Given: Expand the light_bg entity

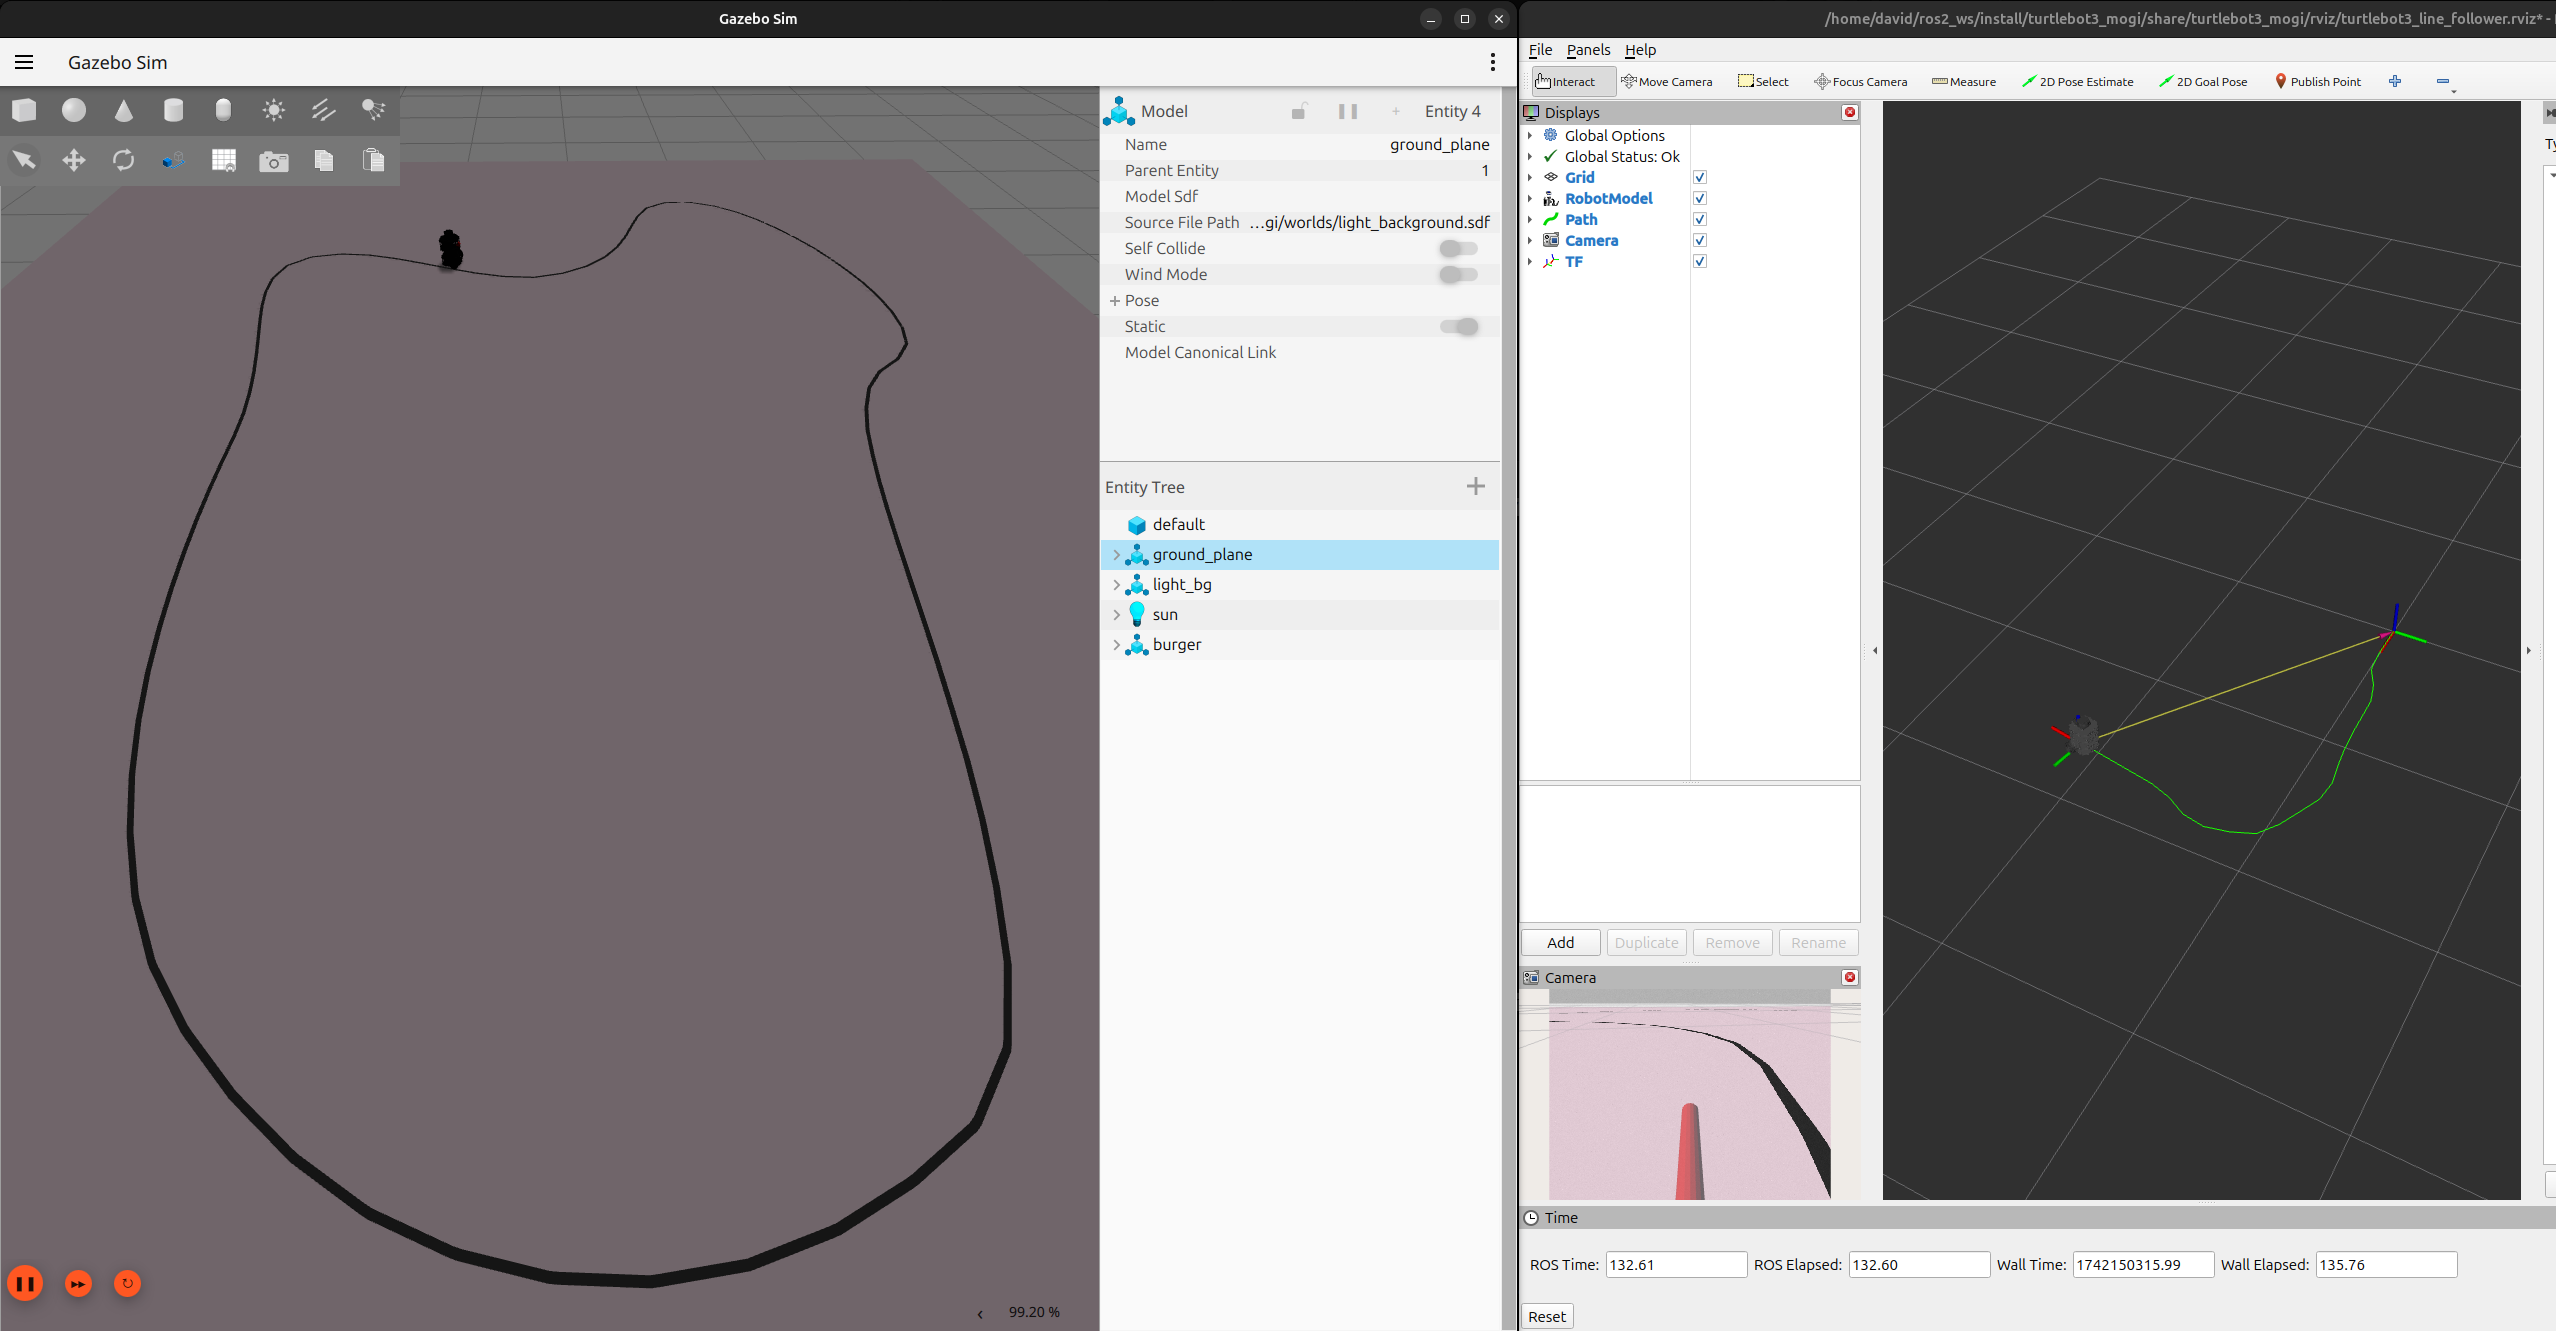Looking at the screenshot, I should [x=1116, y=585].
